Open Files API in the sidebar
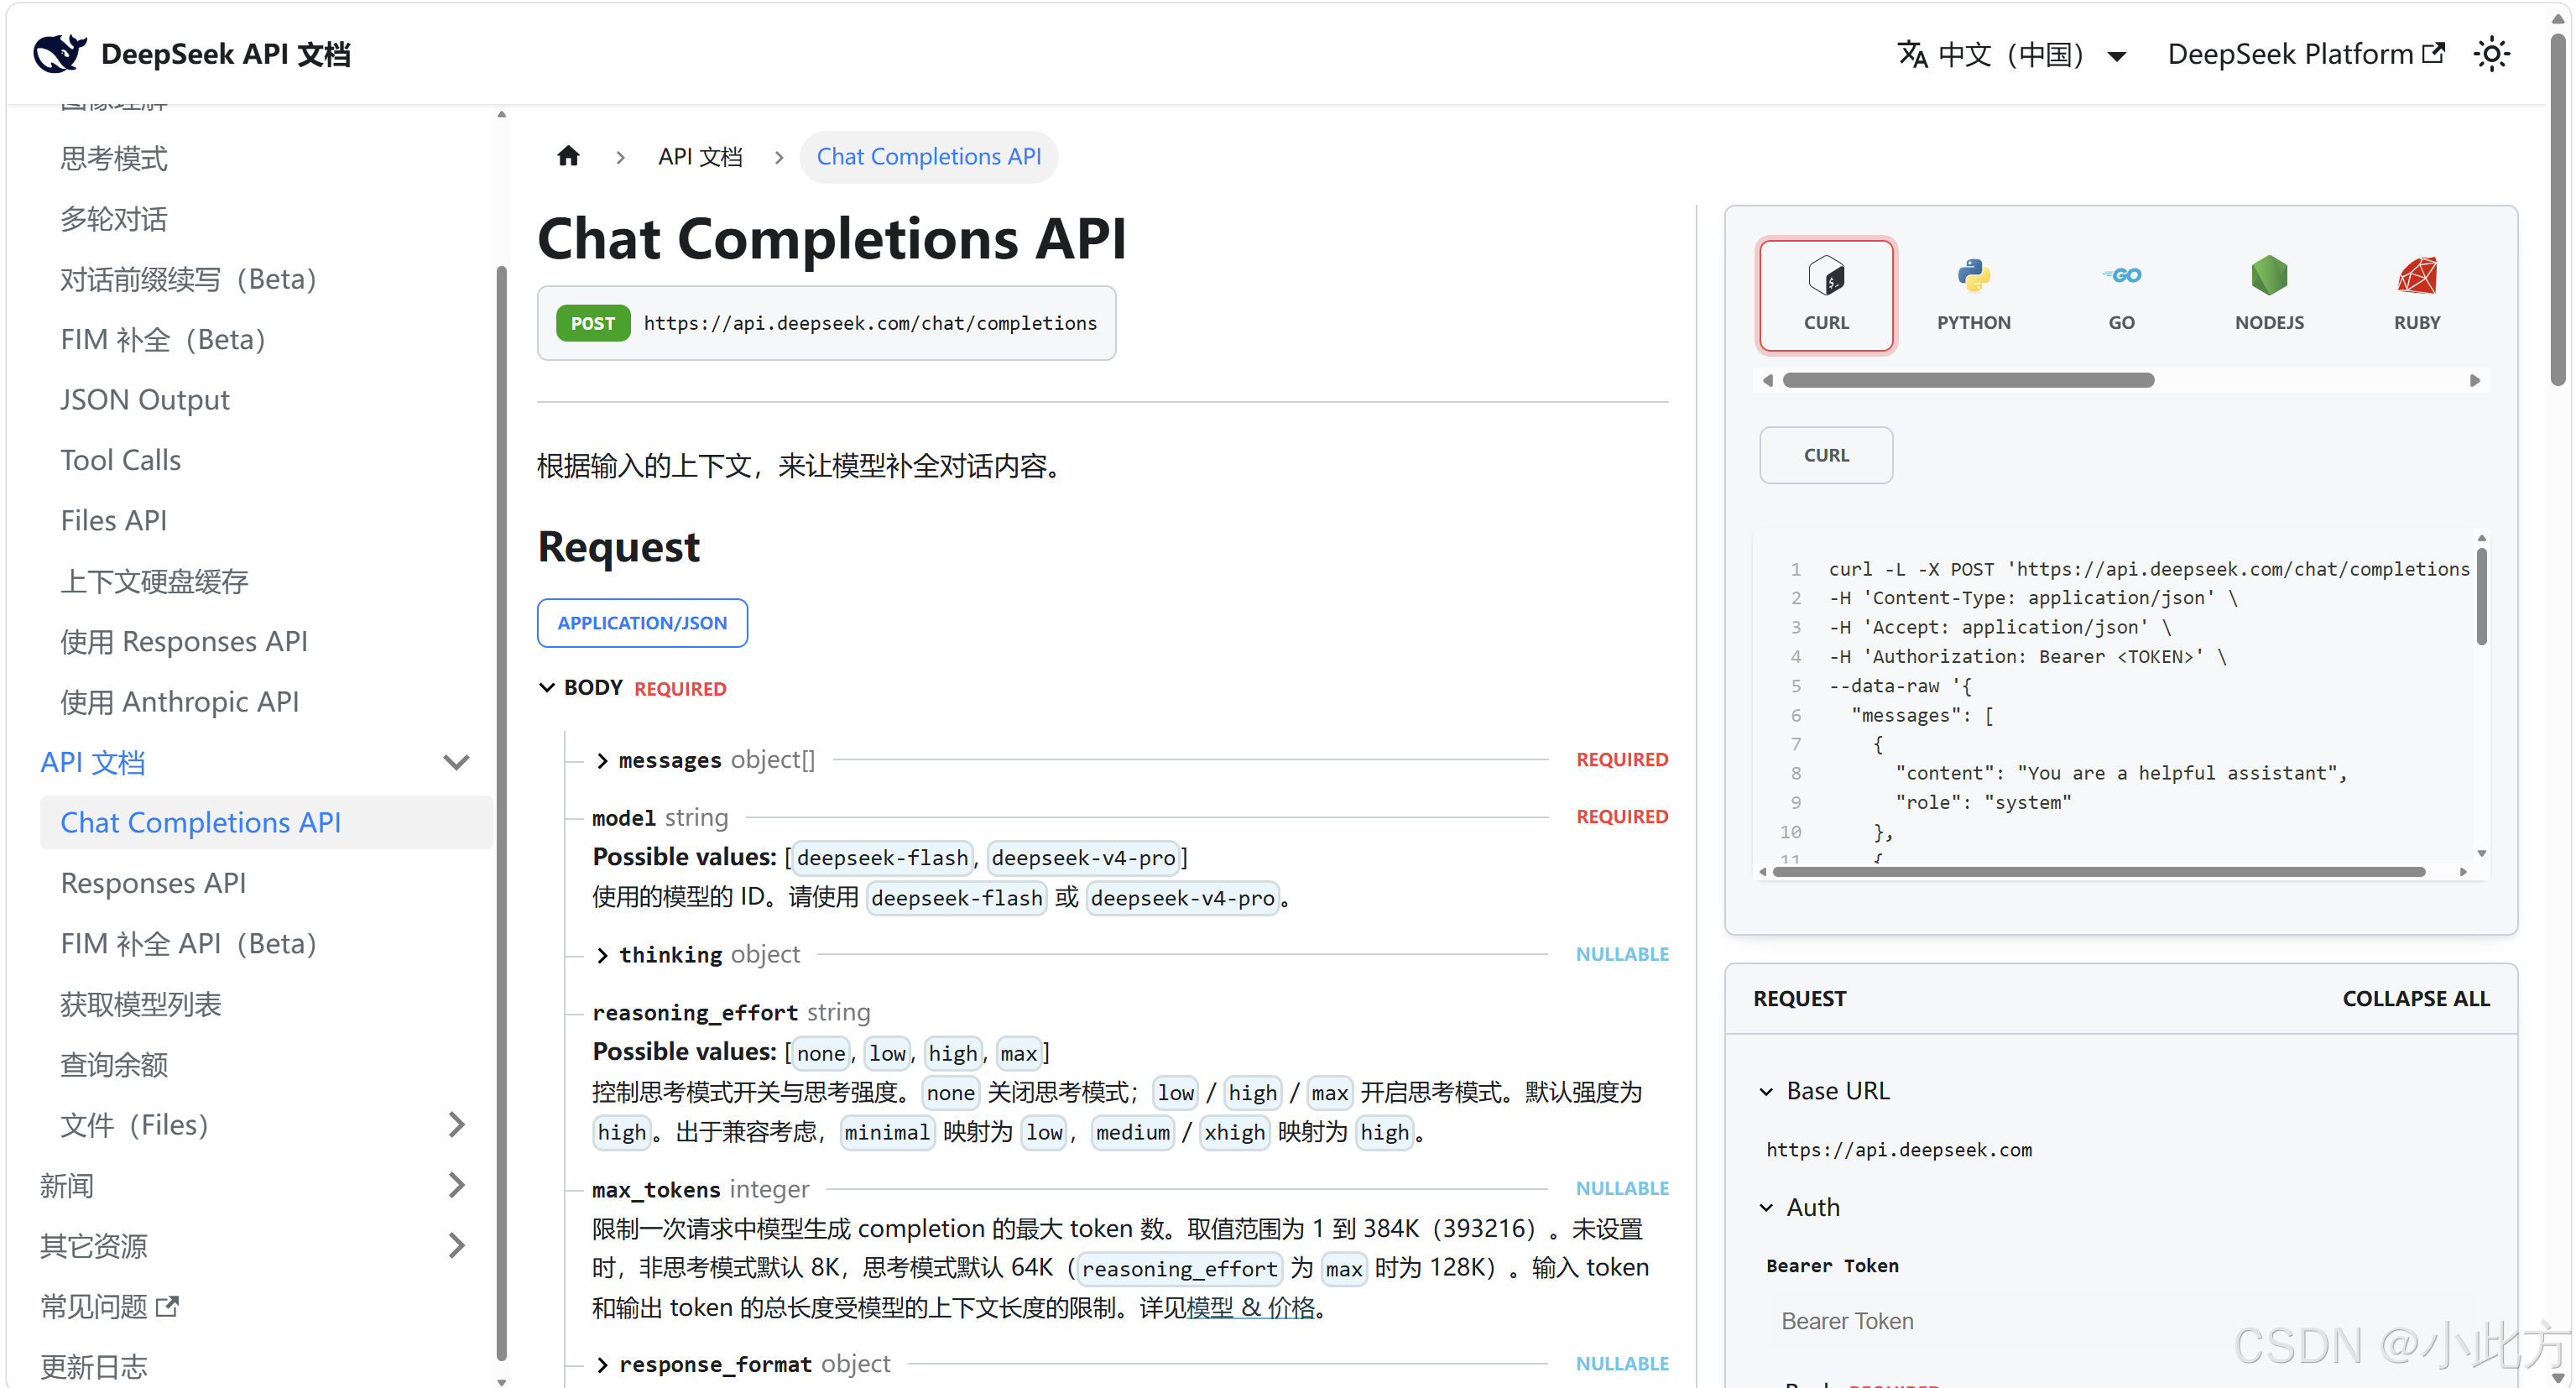 (x=114, y=521)
